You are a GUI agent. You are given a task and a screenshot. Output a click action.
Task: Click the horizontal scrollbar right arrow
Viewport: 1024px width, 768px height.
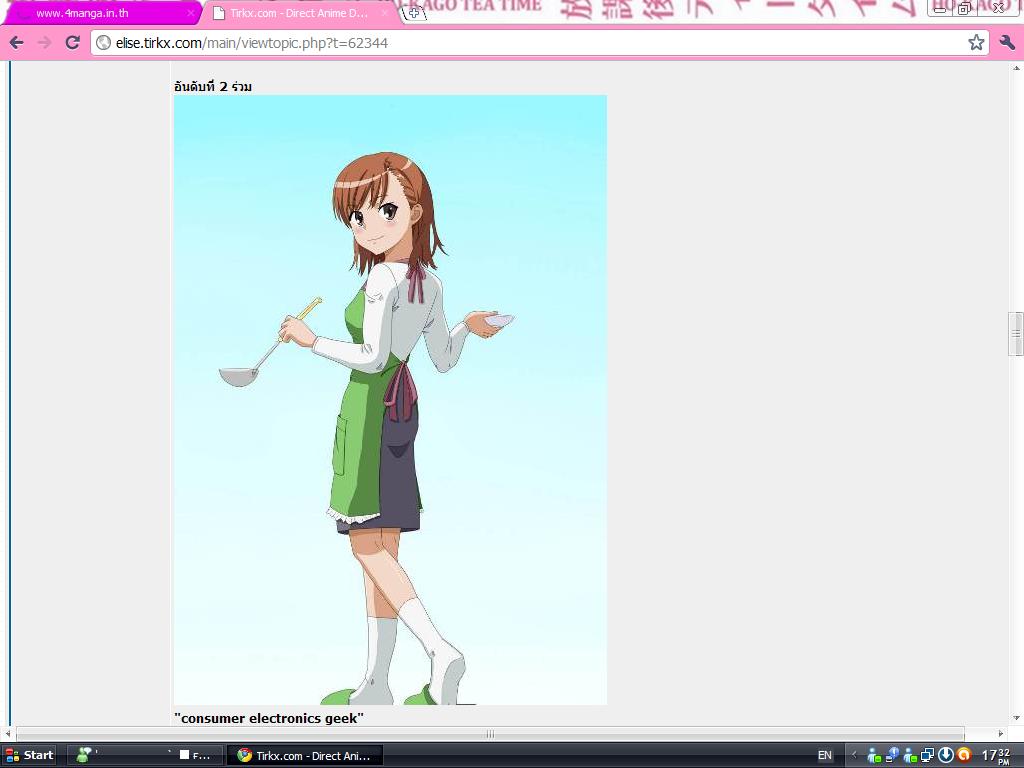point(1000,734)
